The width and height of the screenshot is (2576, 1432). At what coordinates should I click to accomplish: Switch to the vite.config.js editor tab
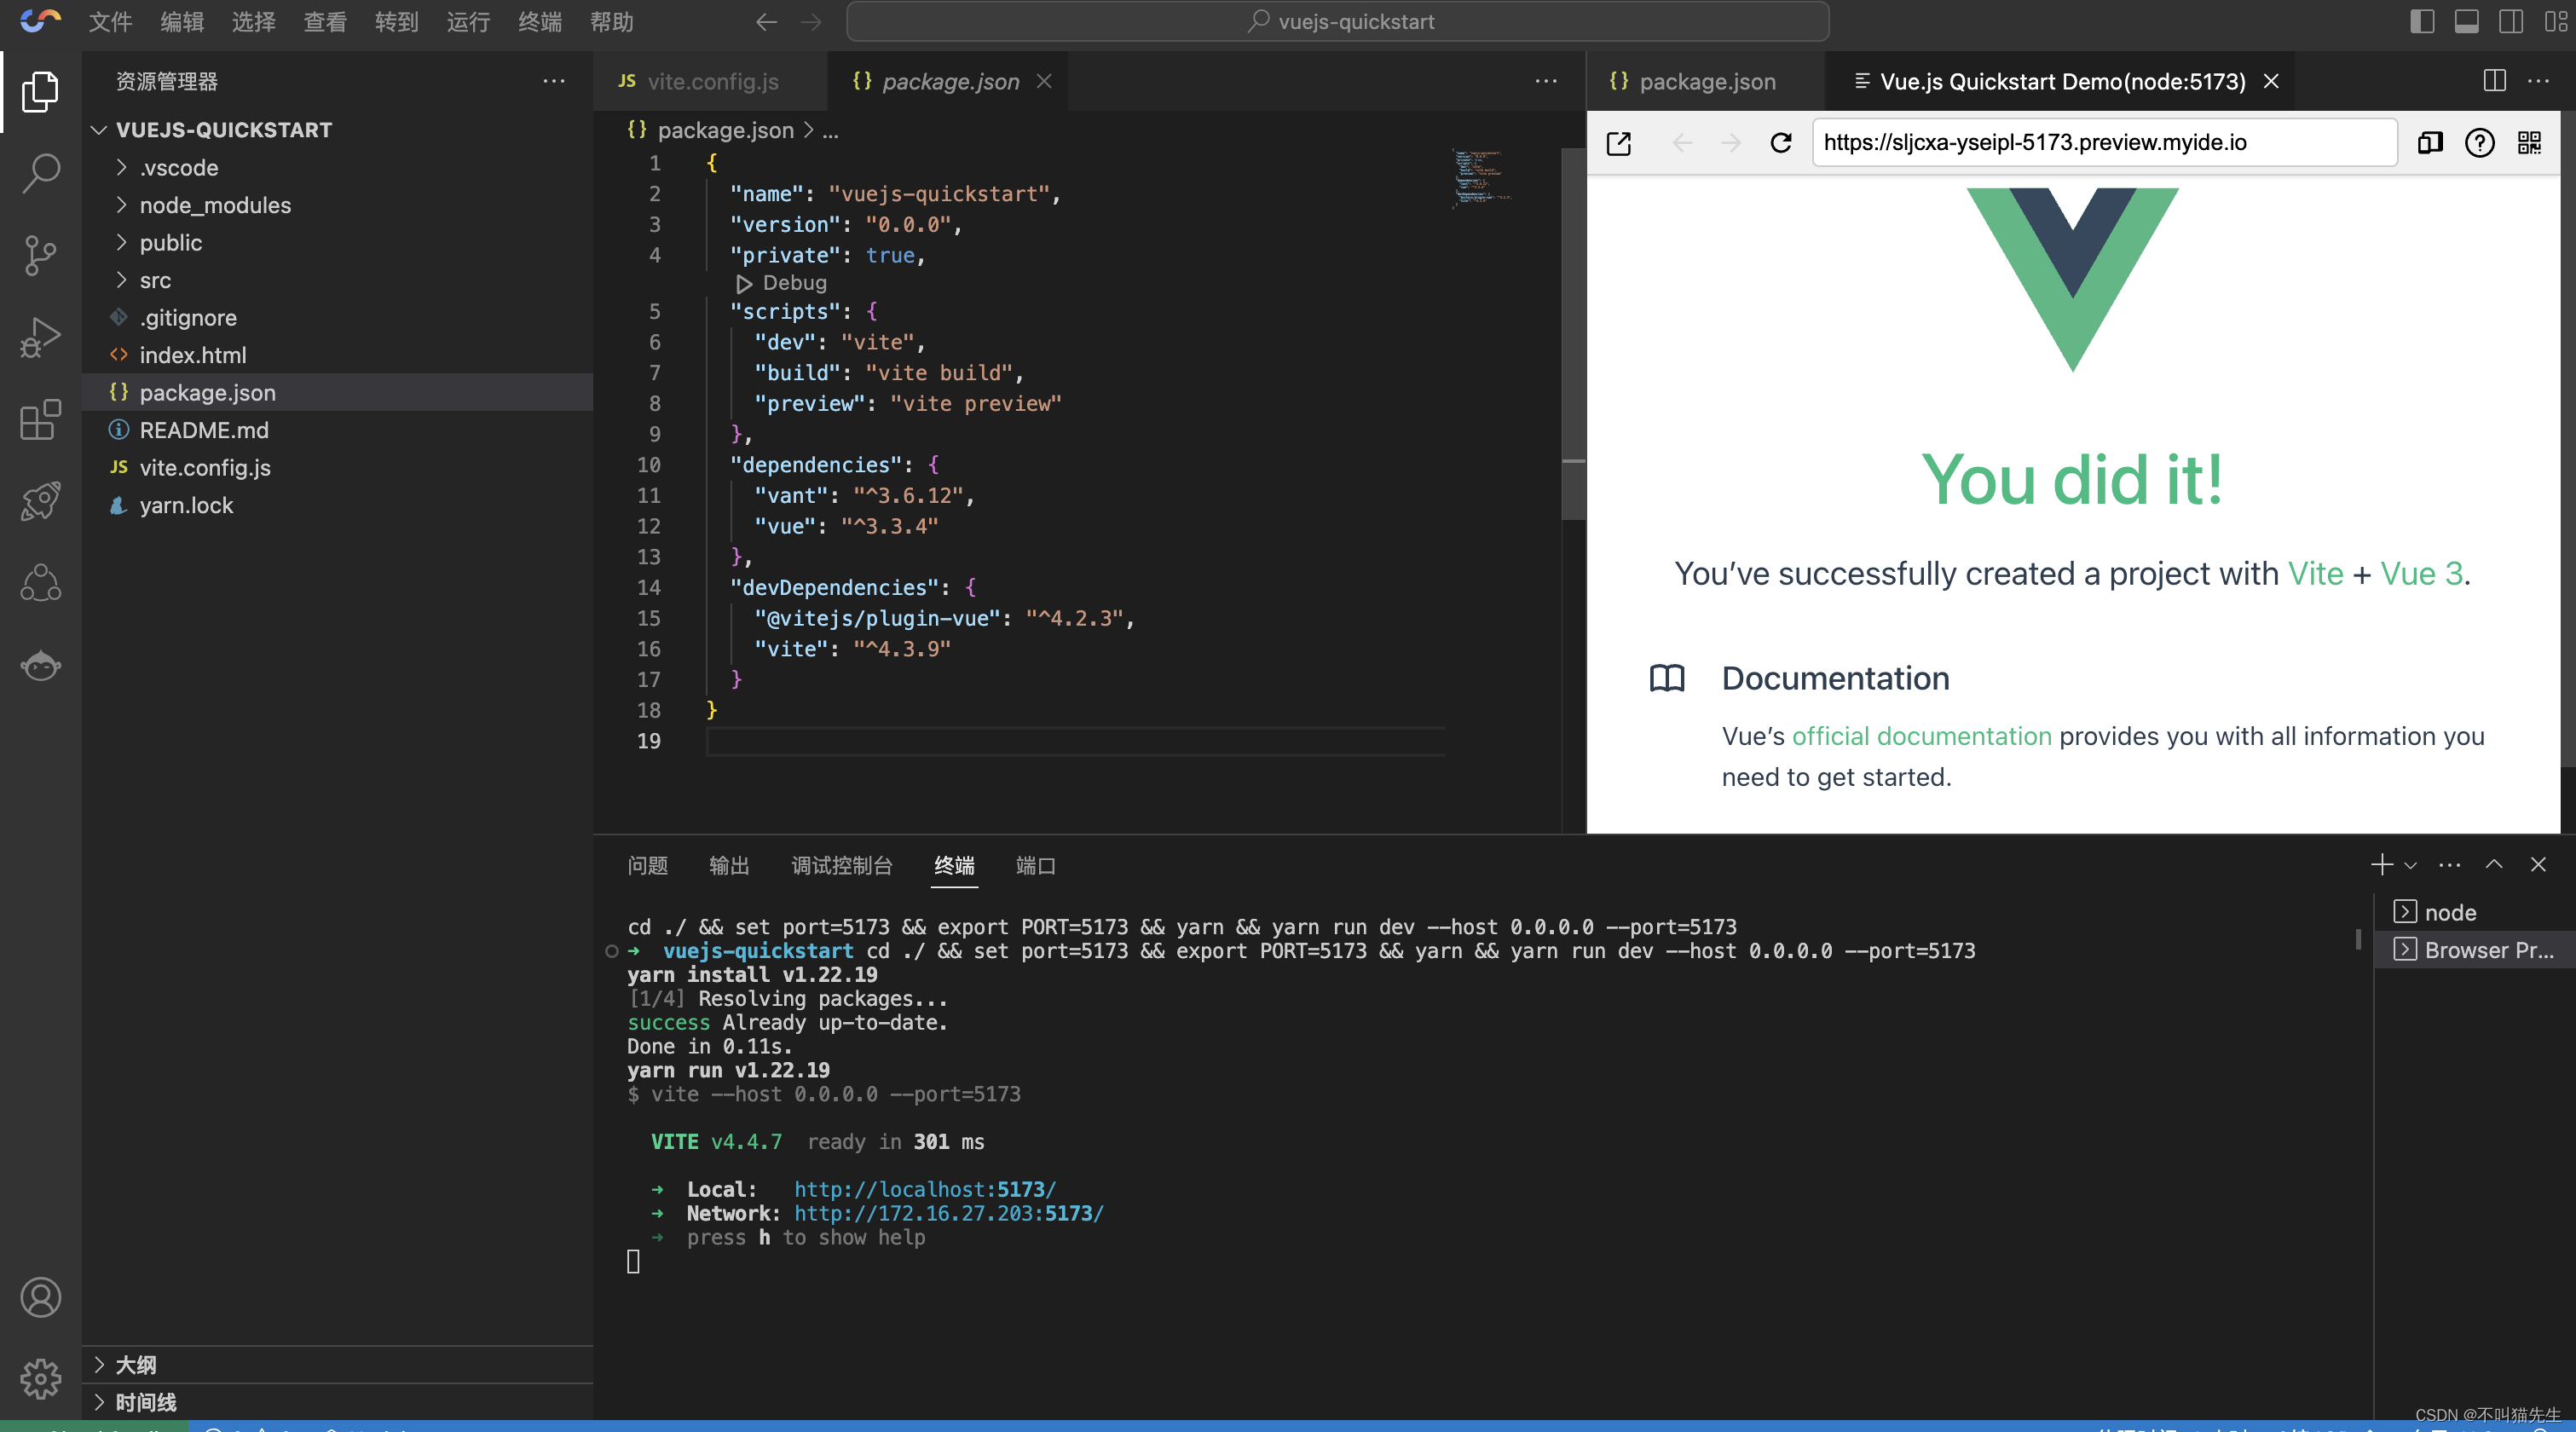tap(711, 81)
